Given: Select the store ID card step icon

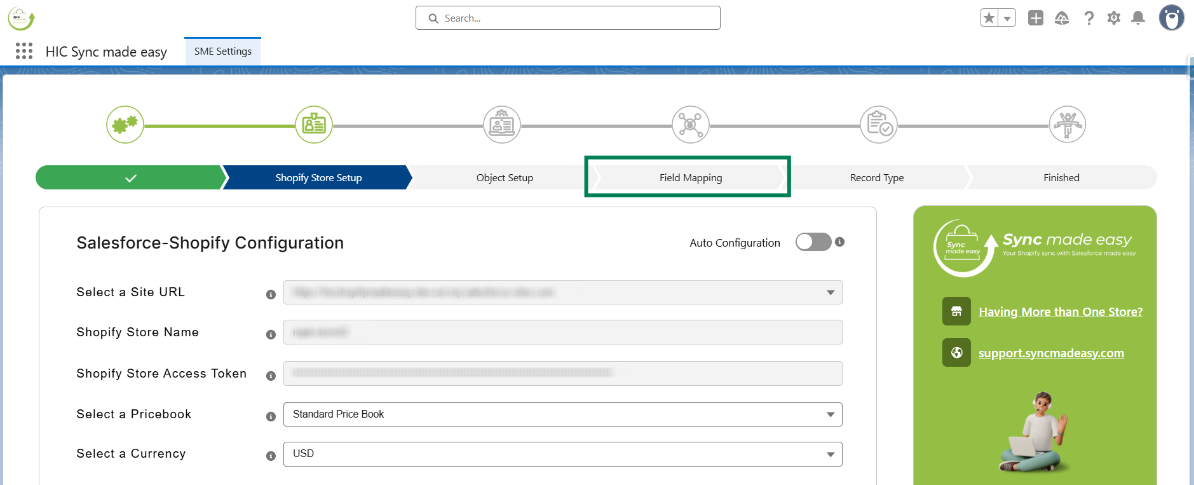Looking at the screenshot, I should [314, 126].
